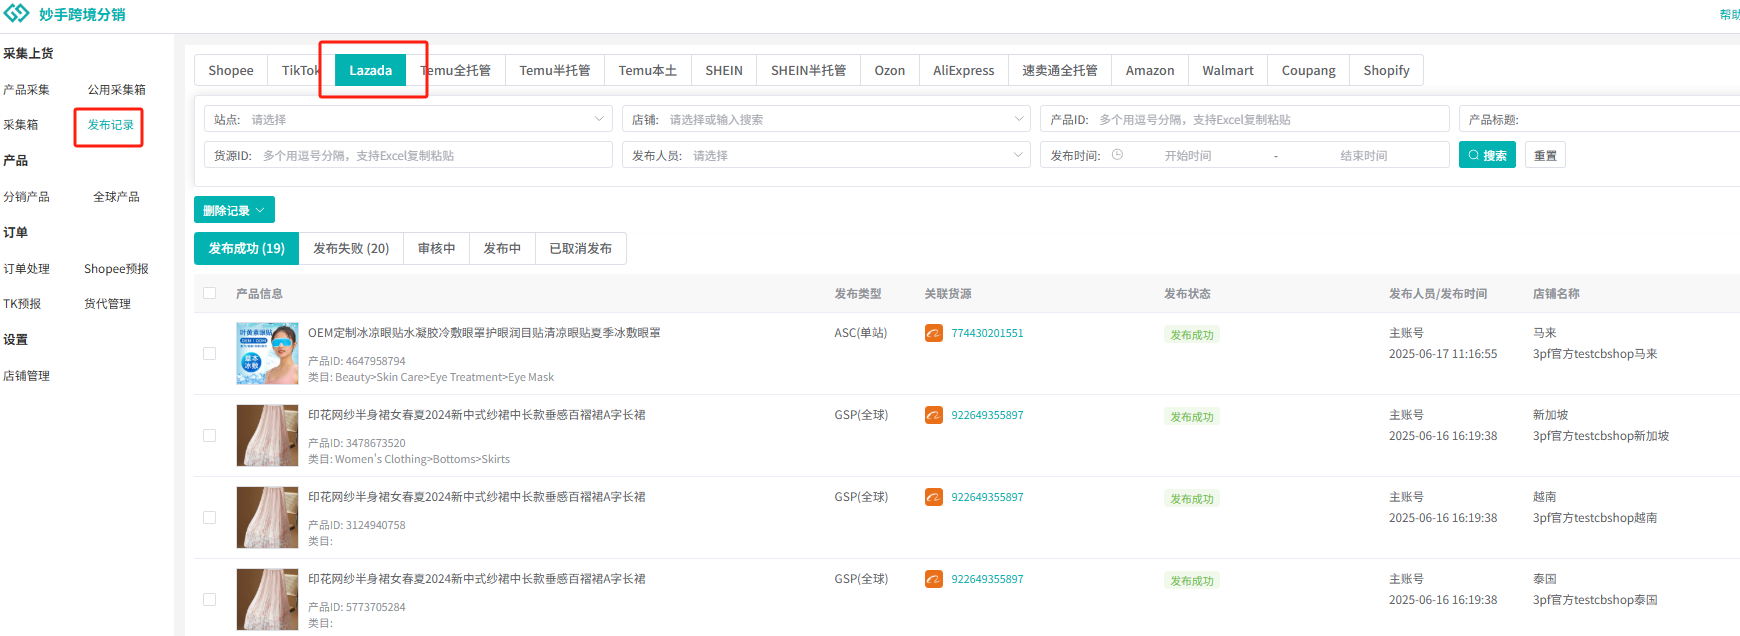Switch to the Shopify tab
This screenshot has width=1740, height=636.
tap(1387, 70)
